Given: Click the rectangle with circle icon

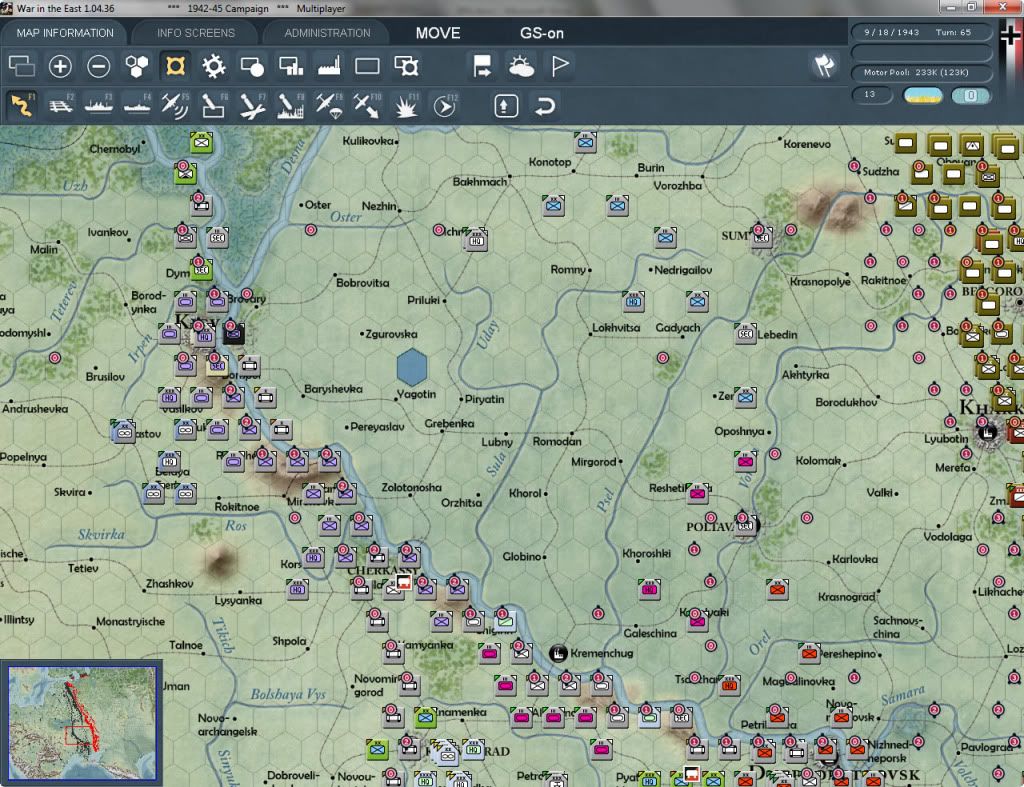Looking at the screenshot, I should pos(252,66).
